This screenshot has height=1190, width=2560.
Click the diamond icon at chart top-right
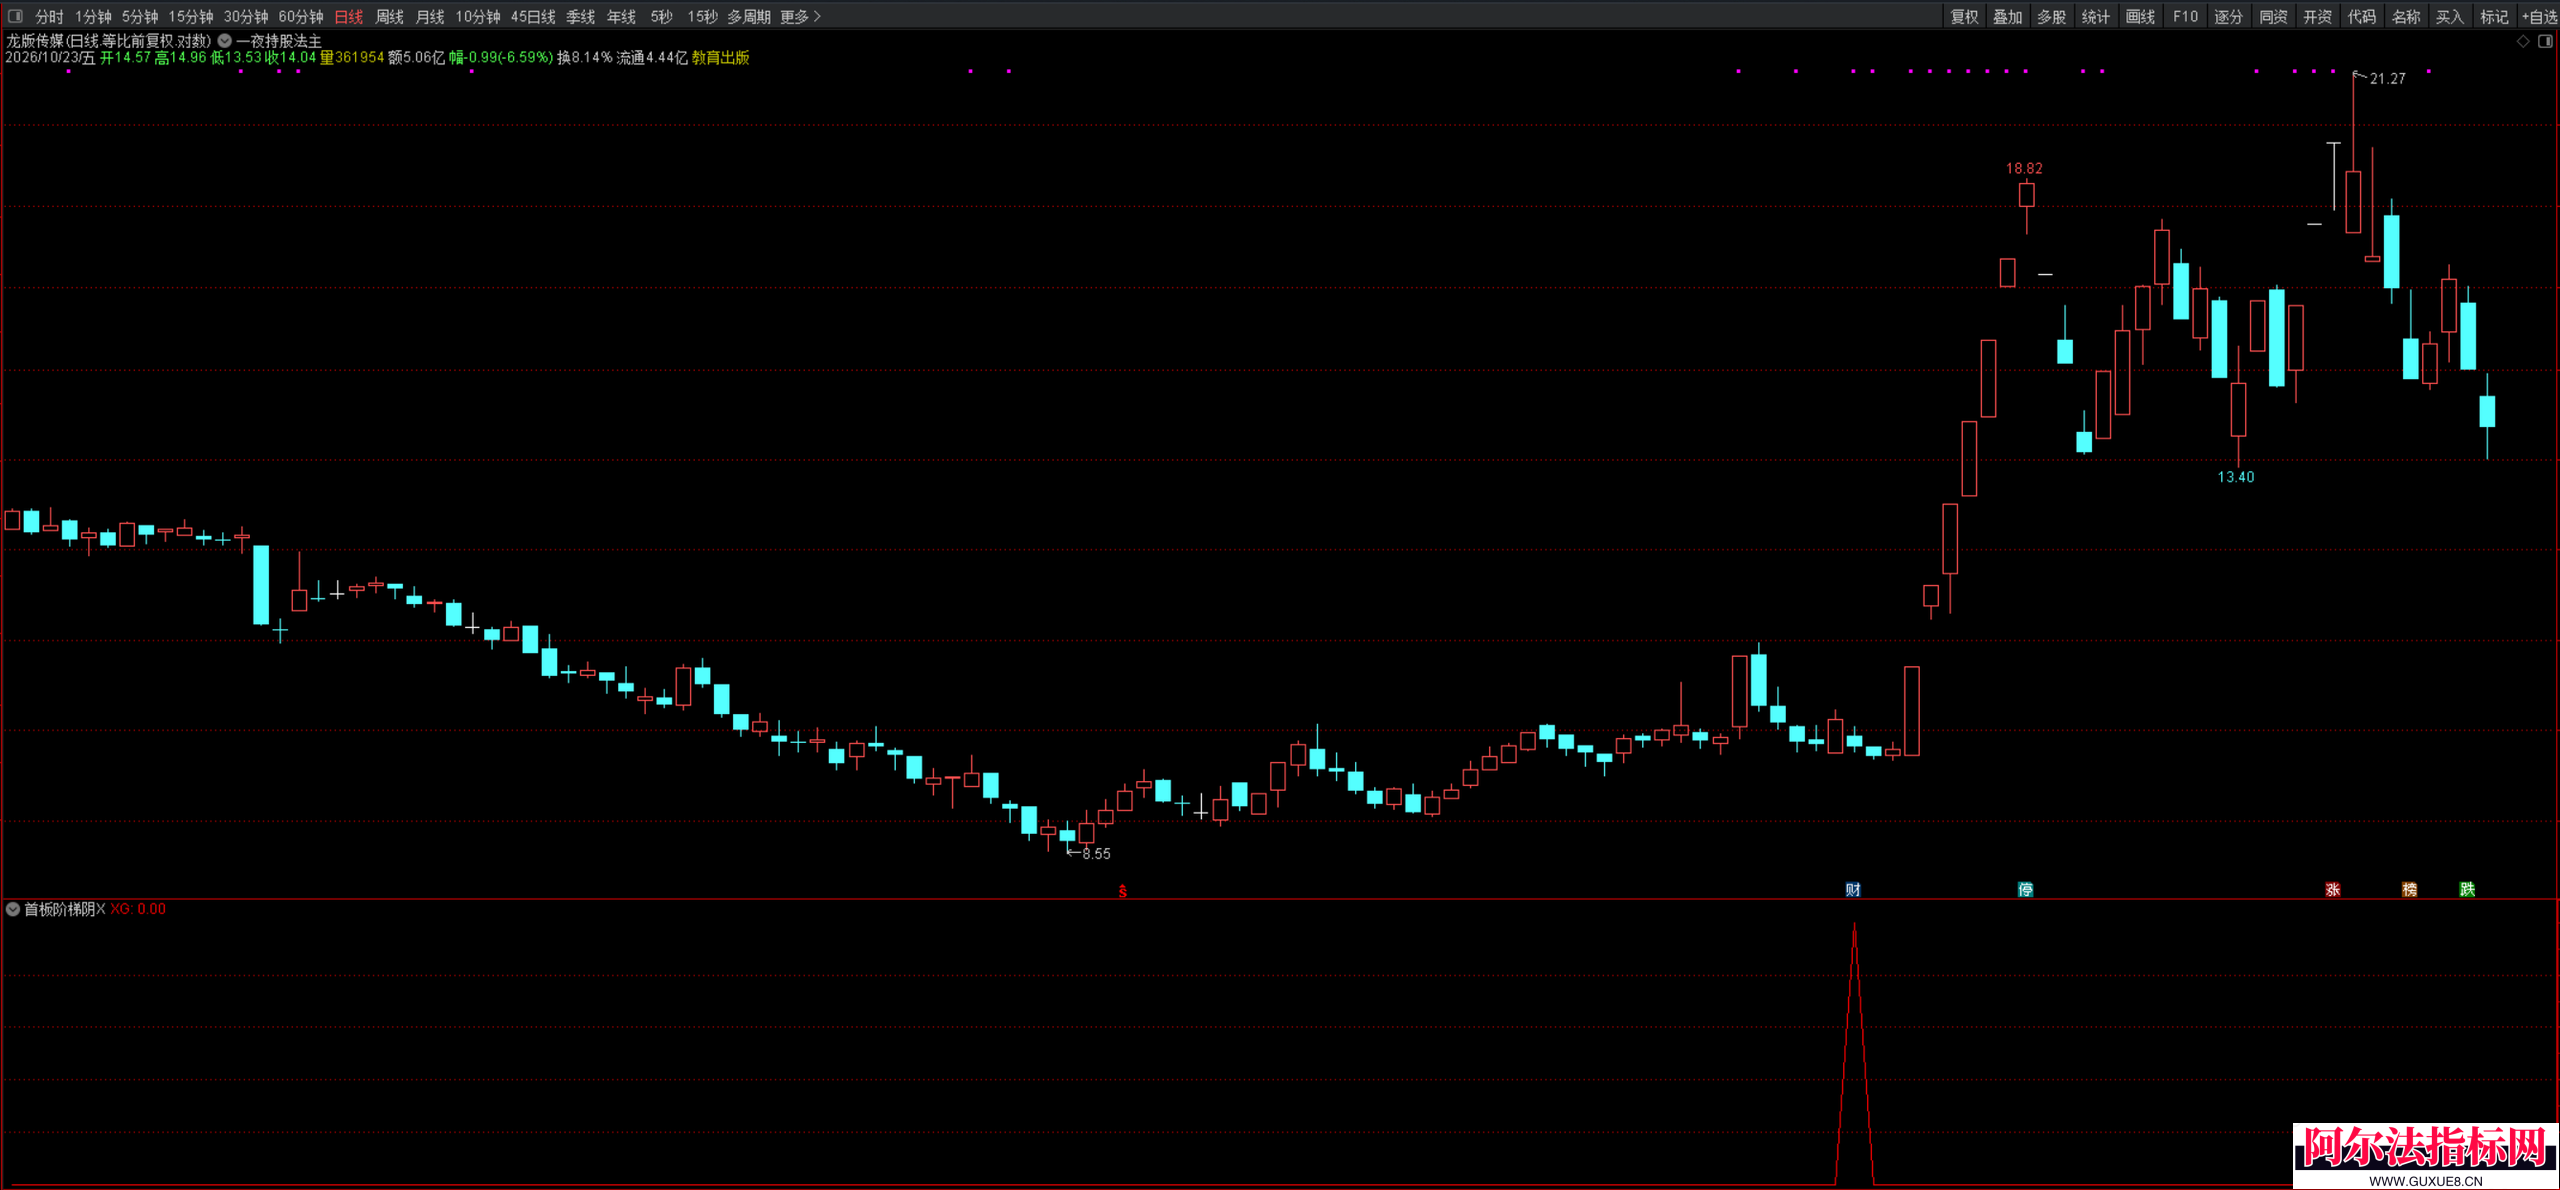coord(2523,41)
